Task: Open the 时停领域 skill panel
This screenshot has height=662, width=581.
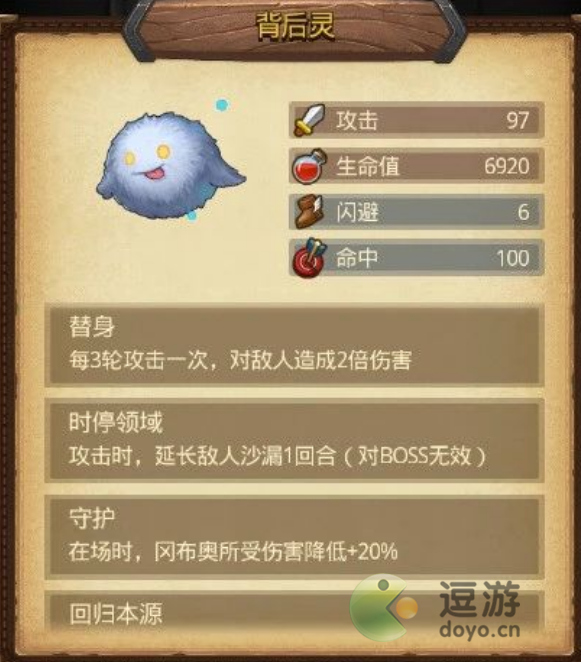Action: [294, 441]
